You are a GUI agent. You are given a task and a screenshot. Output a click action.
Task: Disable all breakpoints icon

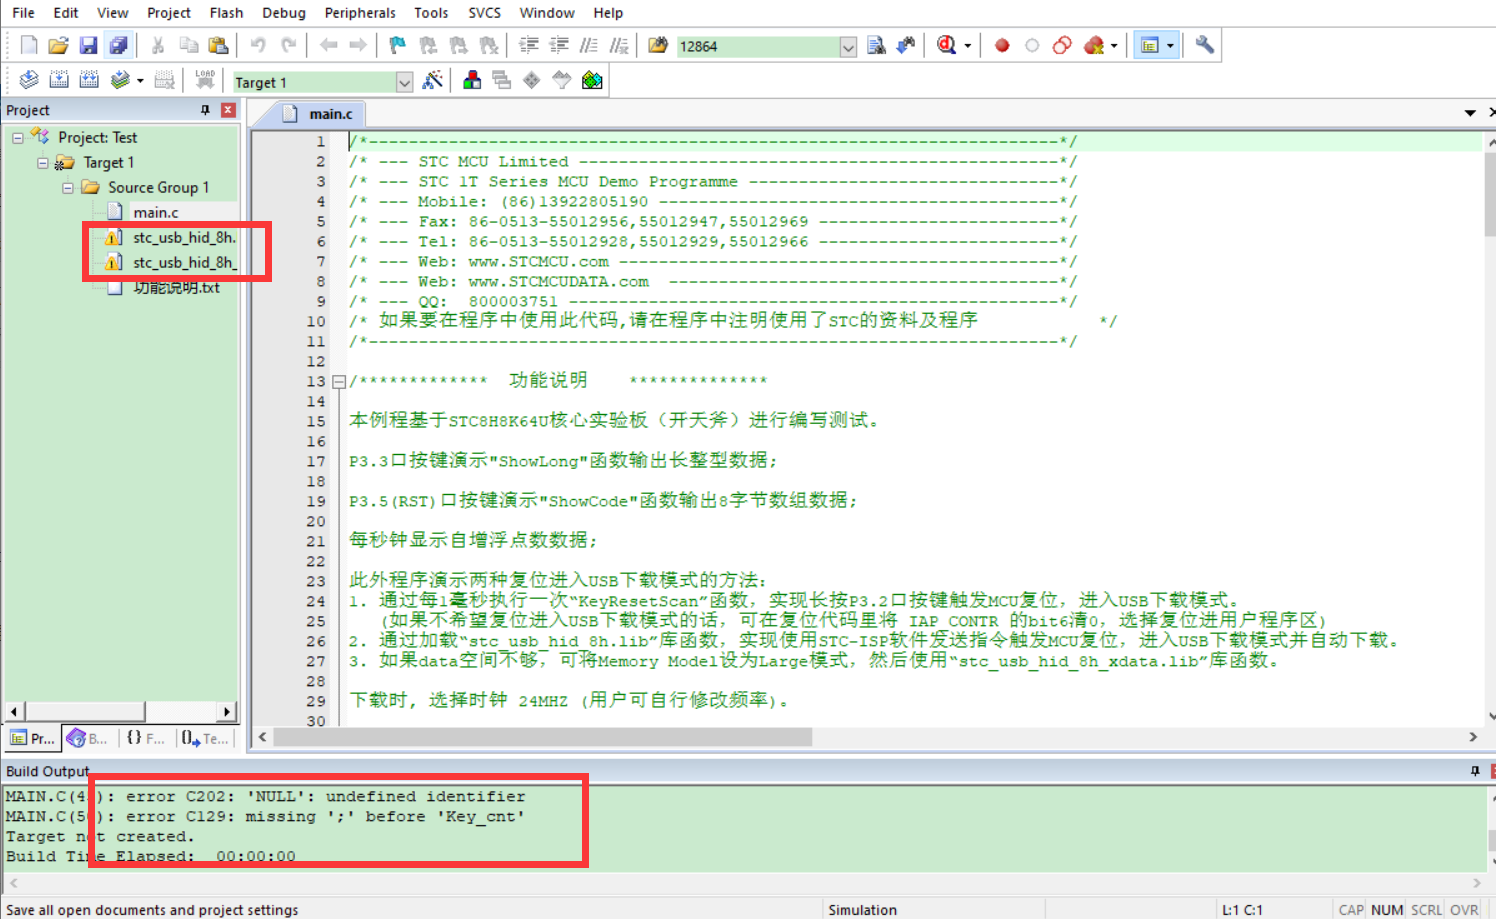(x=1062, y=45)
